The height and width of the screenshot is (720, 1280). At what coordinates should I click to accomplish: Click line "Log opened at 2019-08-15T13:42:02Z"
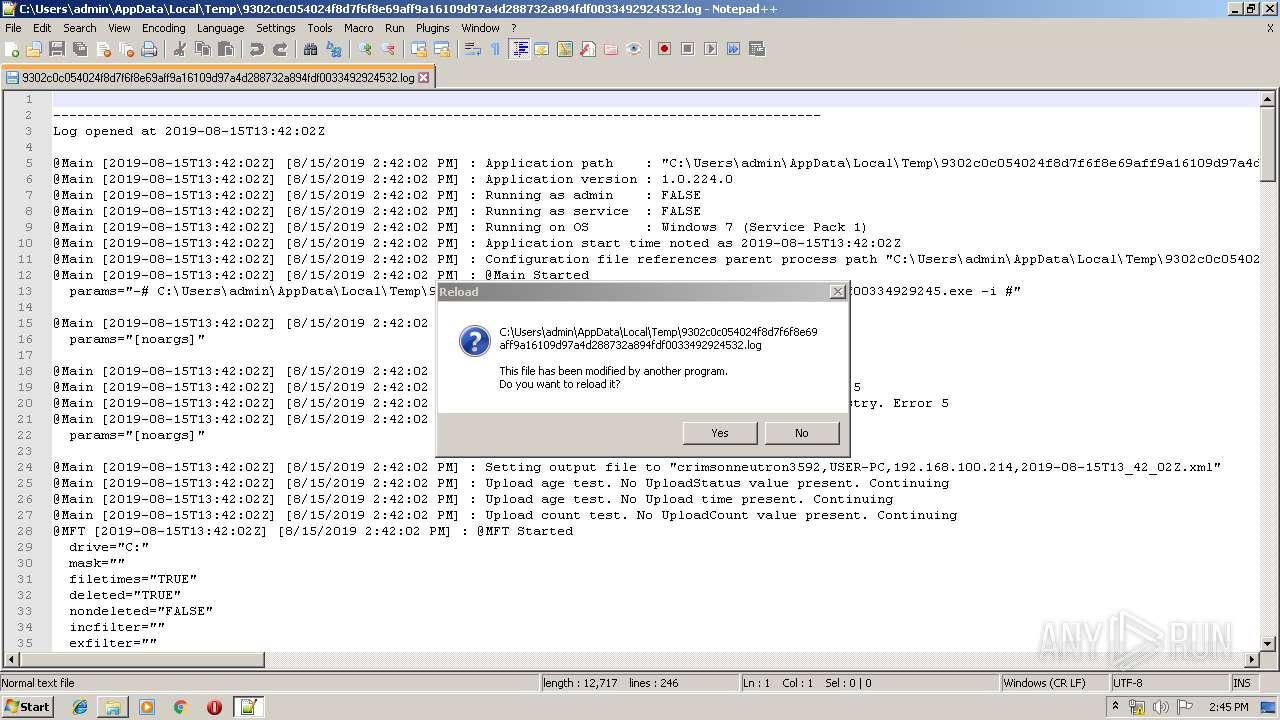coord(189,131)
